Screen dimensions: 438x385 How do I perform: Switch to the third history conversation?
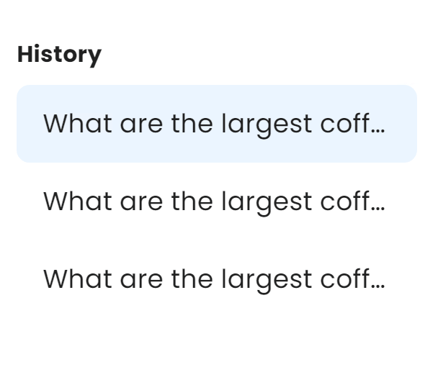click(217, 279)
